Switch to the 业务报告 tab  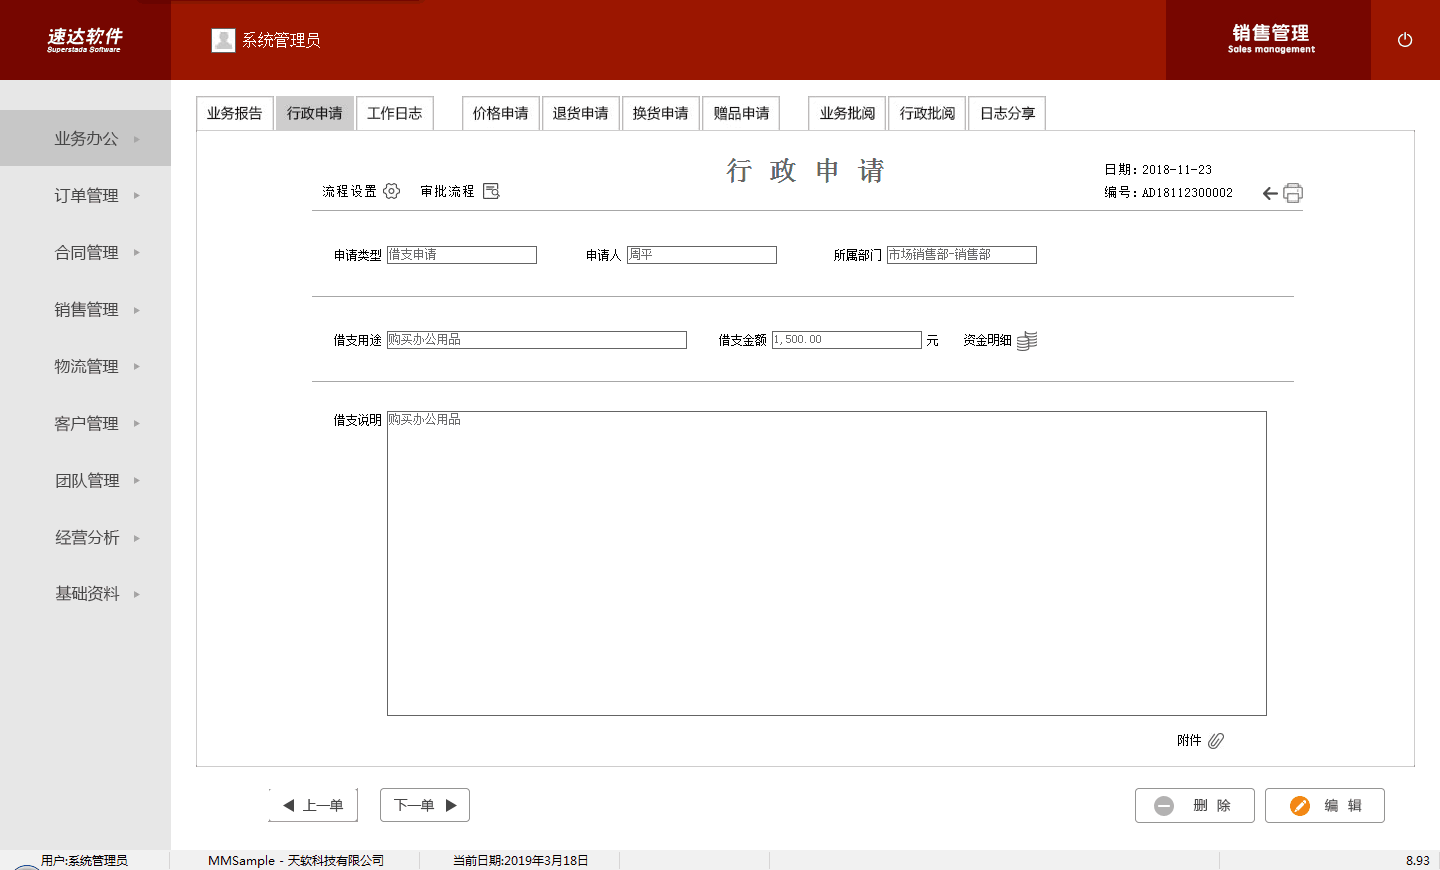(x=235, y=113)
